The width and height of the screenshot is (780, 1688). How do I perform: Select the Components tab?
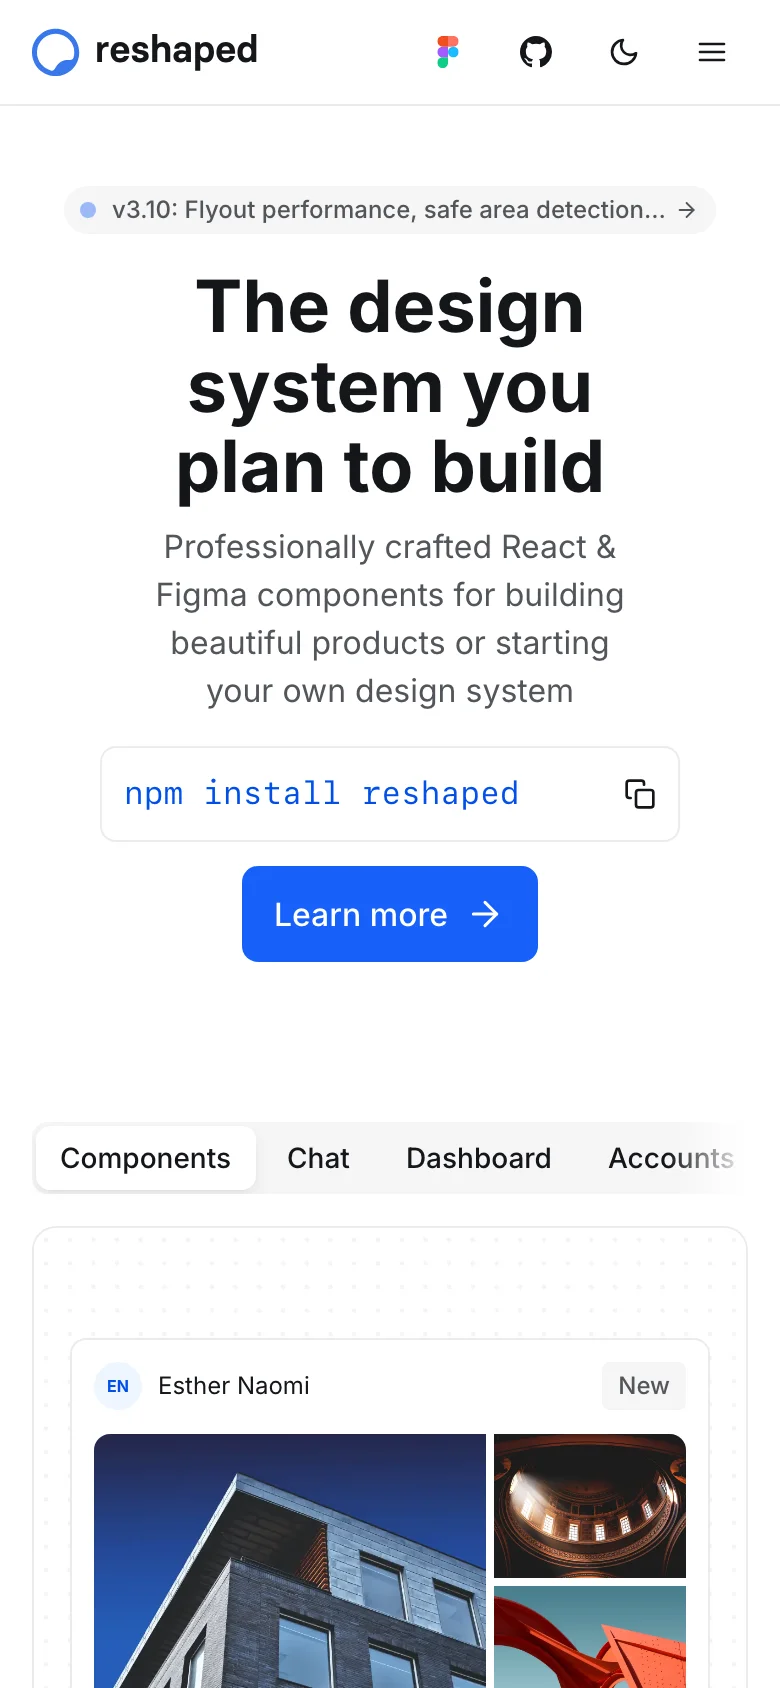(146, 1158)
